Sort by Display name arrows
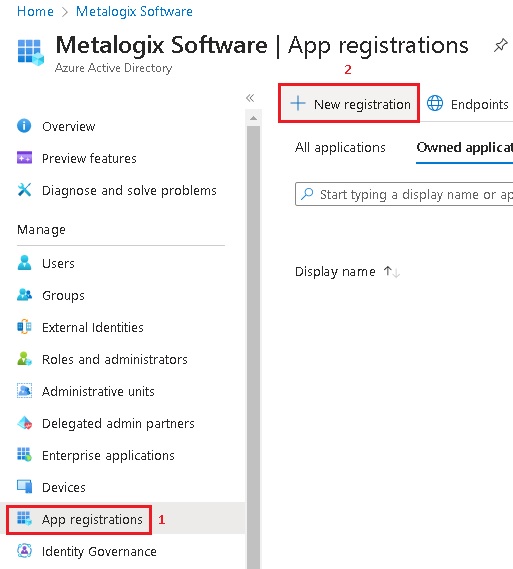The height and width of the screenshot is (569, 513). (391, 271)
